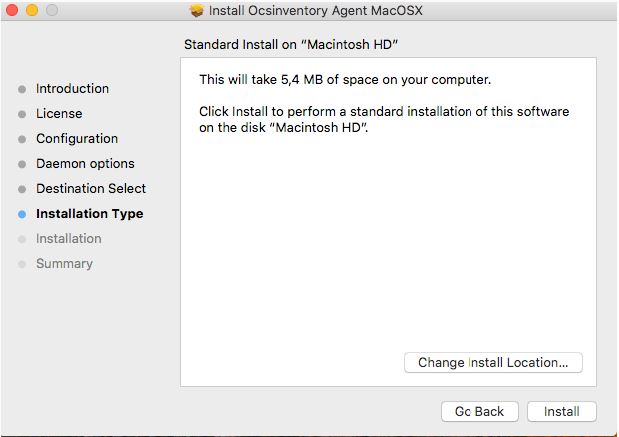Select the Introduction step in sidebar
Screen dimensions: 619x437
[72, 89]
